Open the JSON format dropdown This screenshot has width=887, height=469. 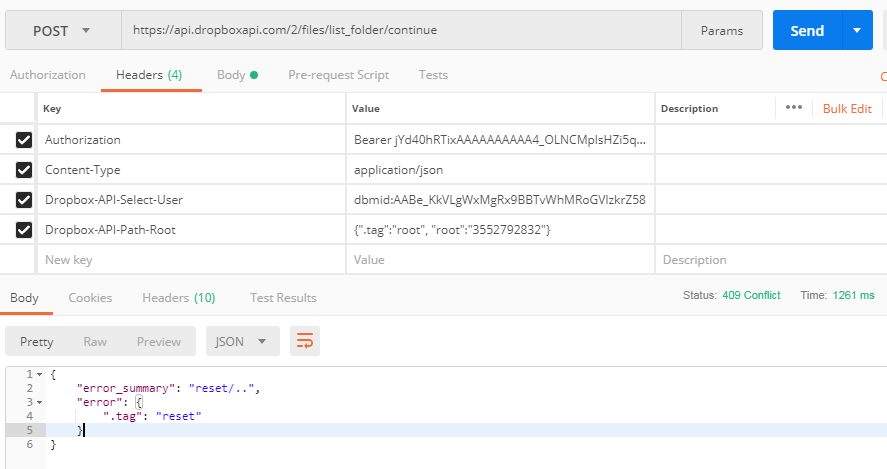243,341
